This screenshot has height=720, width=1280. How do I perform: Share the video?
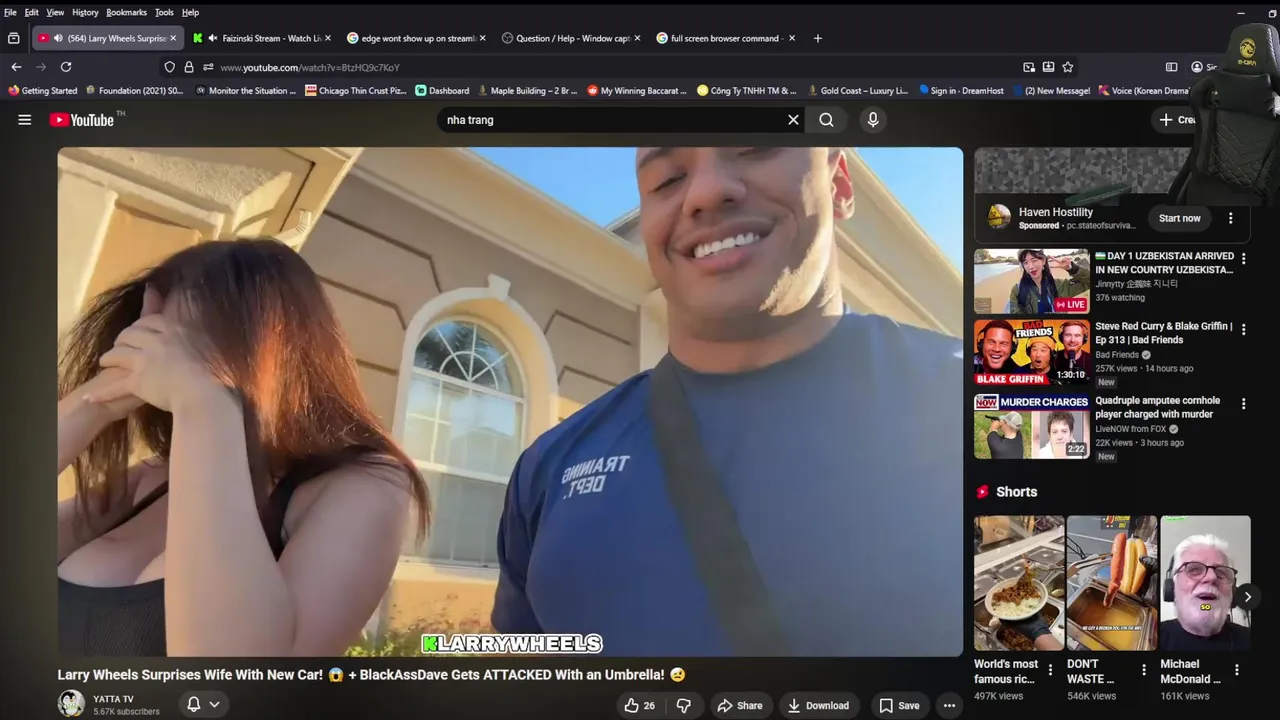pos(740,706)
